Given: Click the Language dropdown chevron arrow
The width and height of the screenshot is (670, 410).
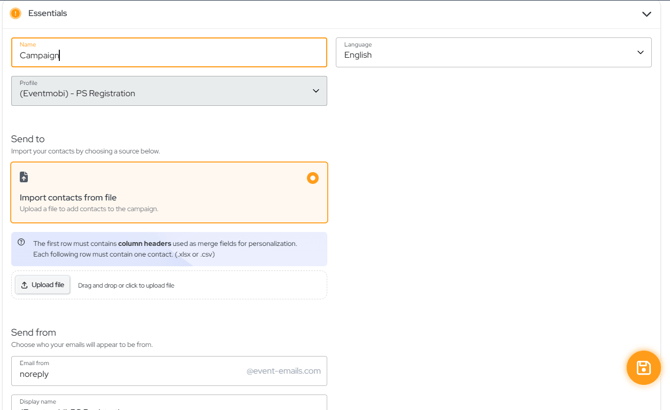Looking at the screenshot, I should tap(640, 53).
